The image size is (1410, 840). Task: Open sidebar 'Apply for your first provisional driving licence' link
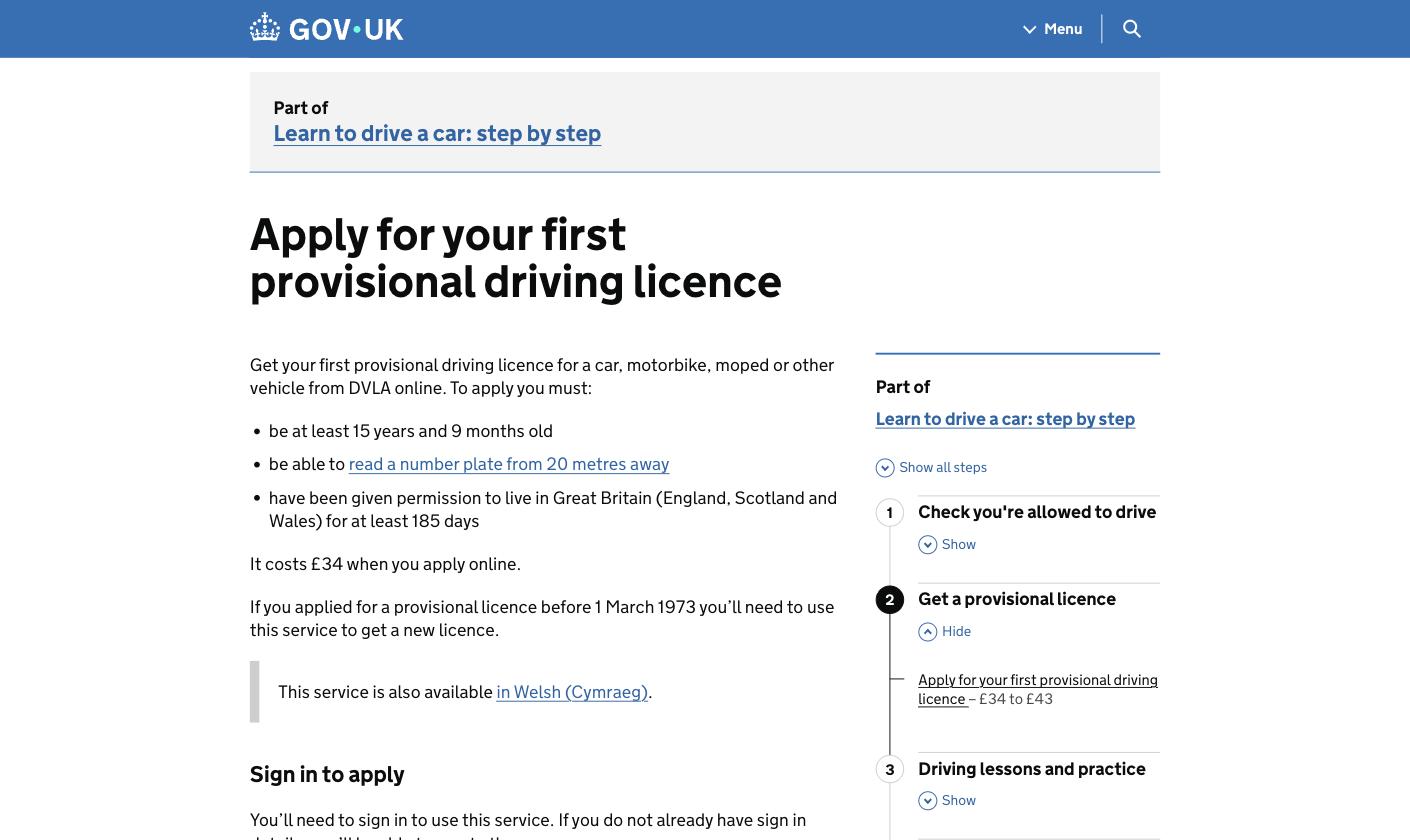click(1038, 689)
